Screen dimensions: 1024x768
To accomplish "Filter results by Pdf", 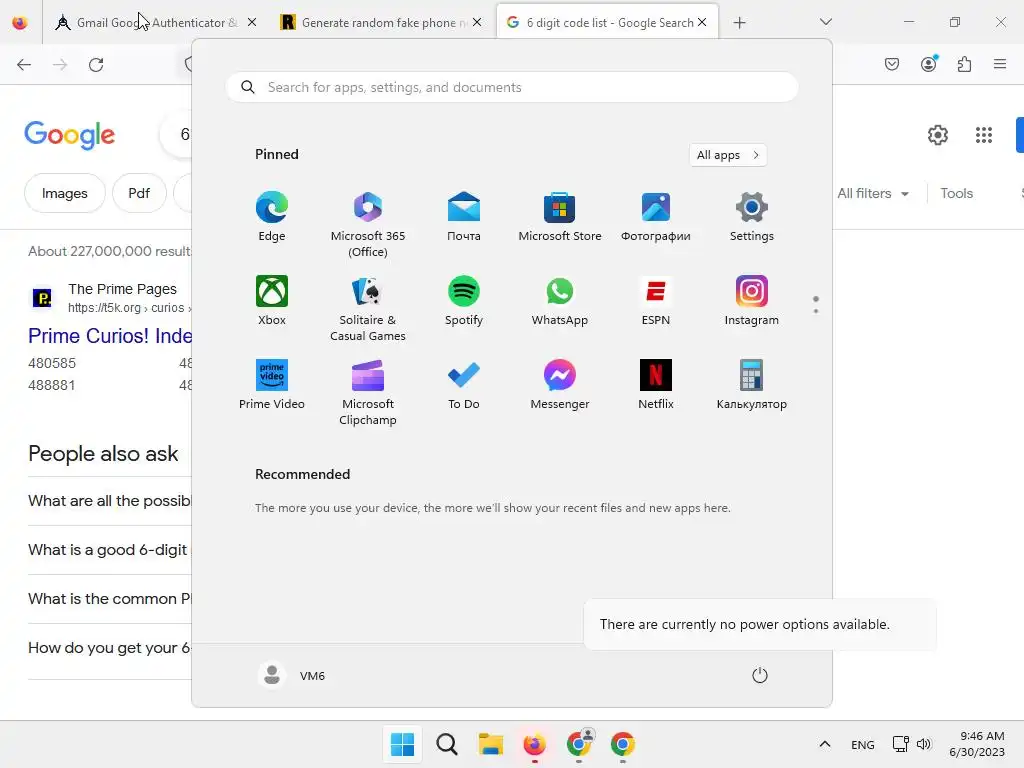I will [x=139, y=193].
